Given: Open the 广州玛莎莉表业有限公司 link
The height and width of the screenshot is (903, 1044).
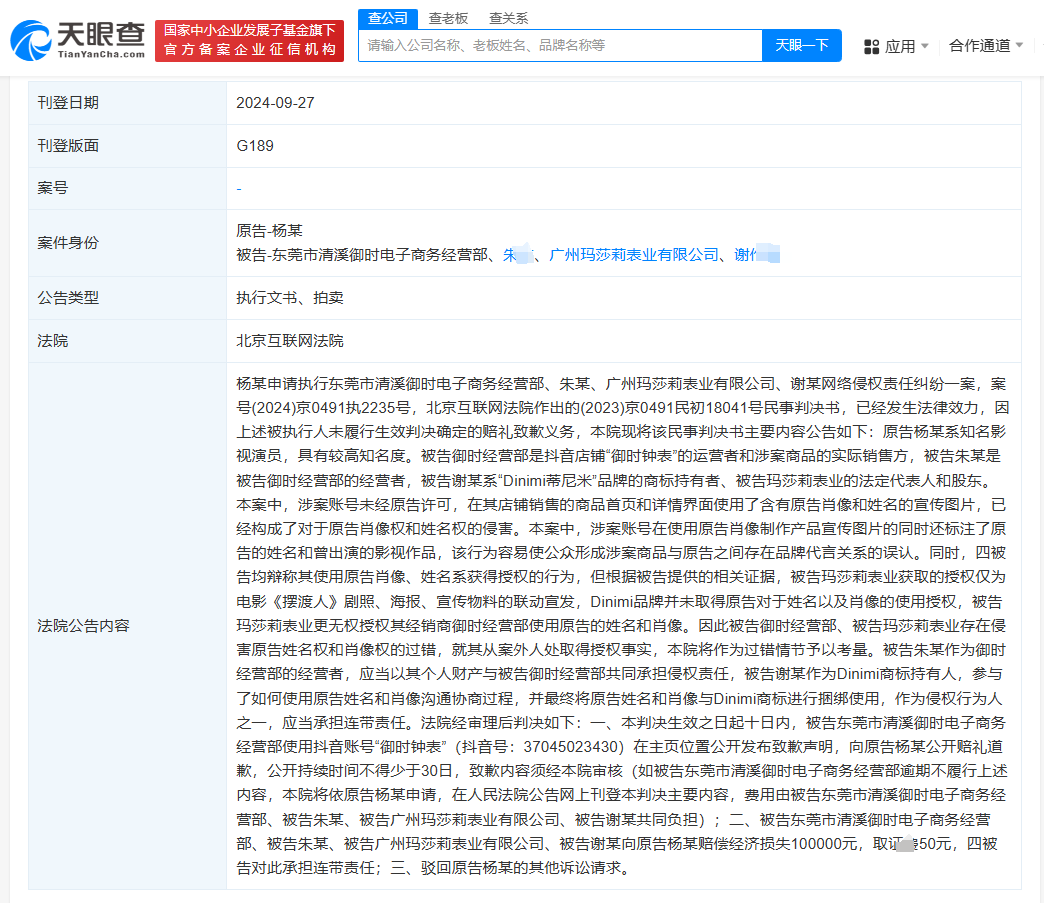Looking at the screenshot, I should click(633, 255).
